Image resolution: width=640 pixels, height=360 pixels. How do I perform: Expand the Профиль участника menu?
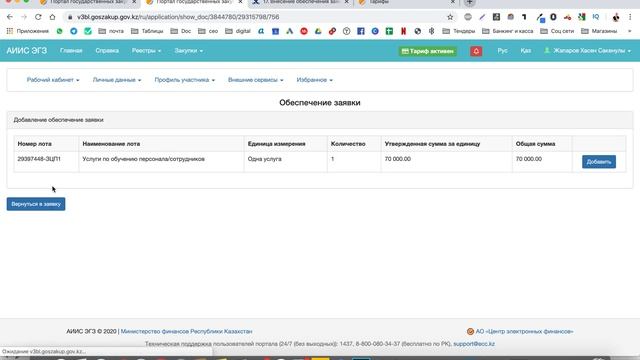(x=184, y=80)
